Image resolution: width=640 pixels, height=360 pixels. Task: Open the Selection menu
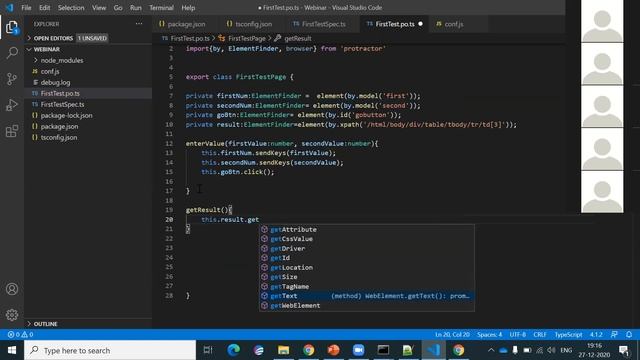coord(71,8)
